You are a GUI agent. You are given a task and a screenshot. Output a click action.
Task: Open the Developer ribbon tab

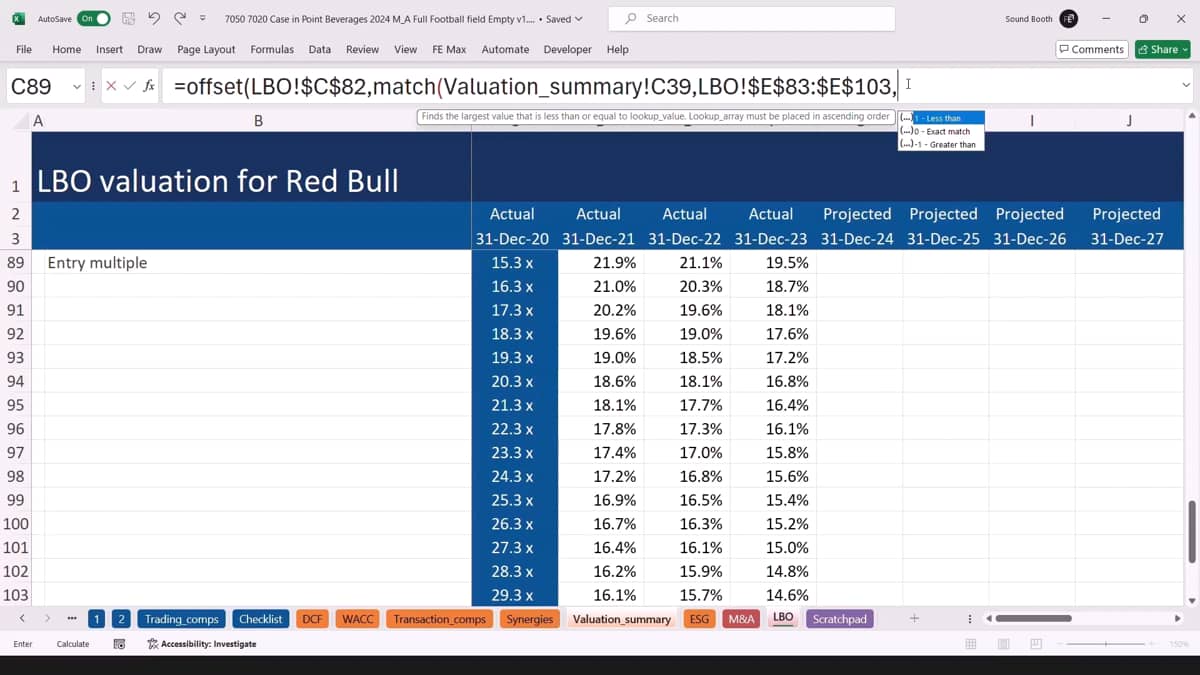tap(567, 49)
